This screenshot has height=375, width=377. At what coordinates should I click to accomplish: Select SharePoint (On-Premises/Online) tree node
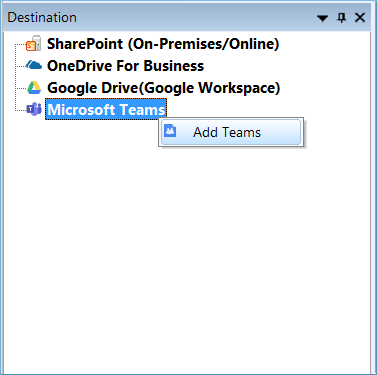coord(163,44)
